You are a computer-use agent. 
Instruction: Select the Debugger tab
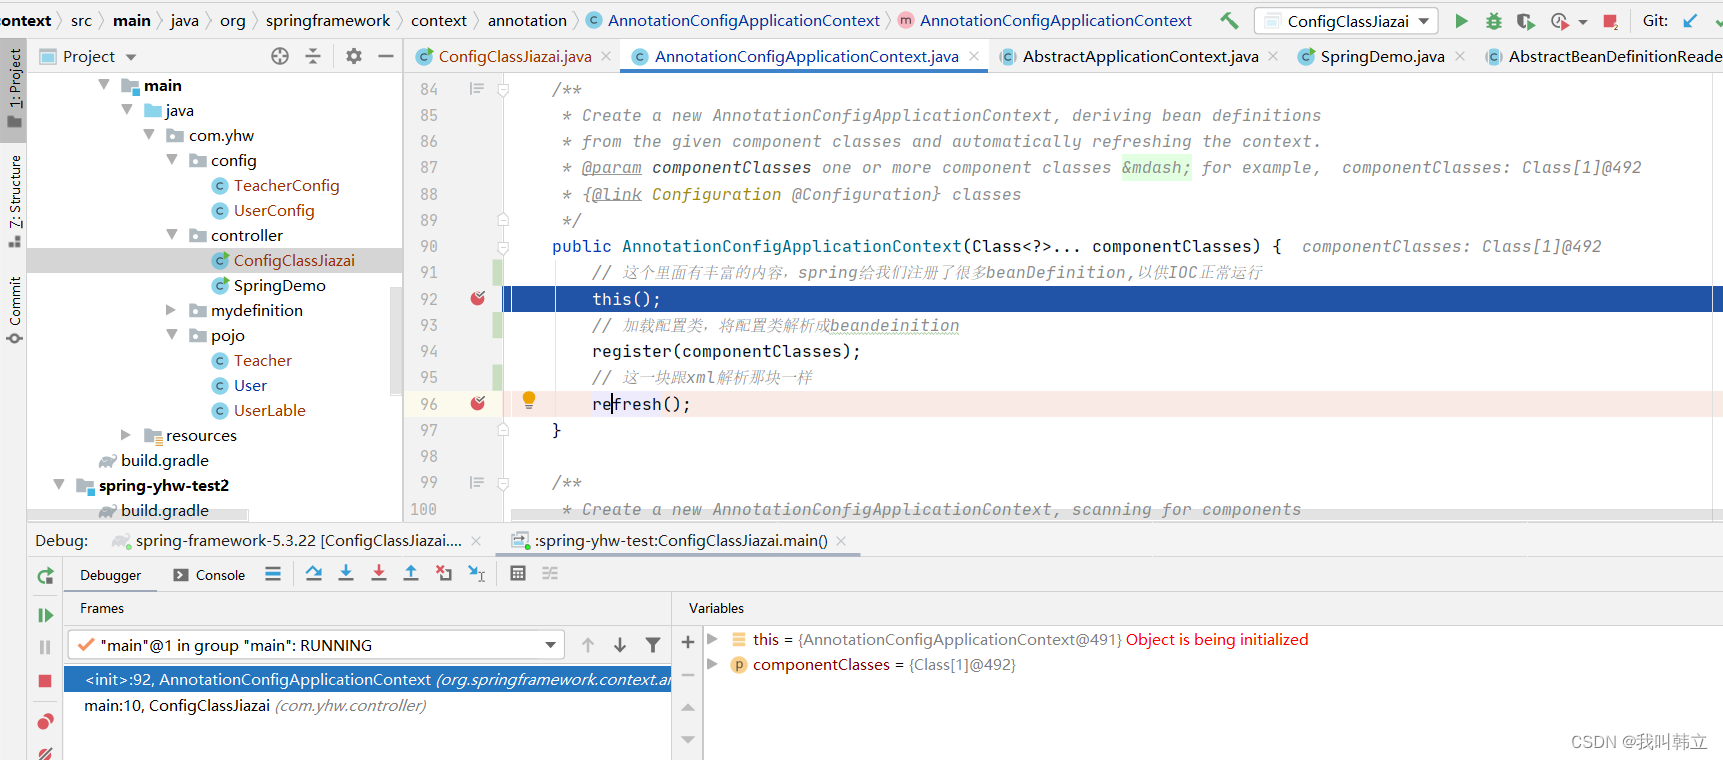click(x=110, y=575)
